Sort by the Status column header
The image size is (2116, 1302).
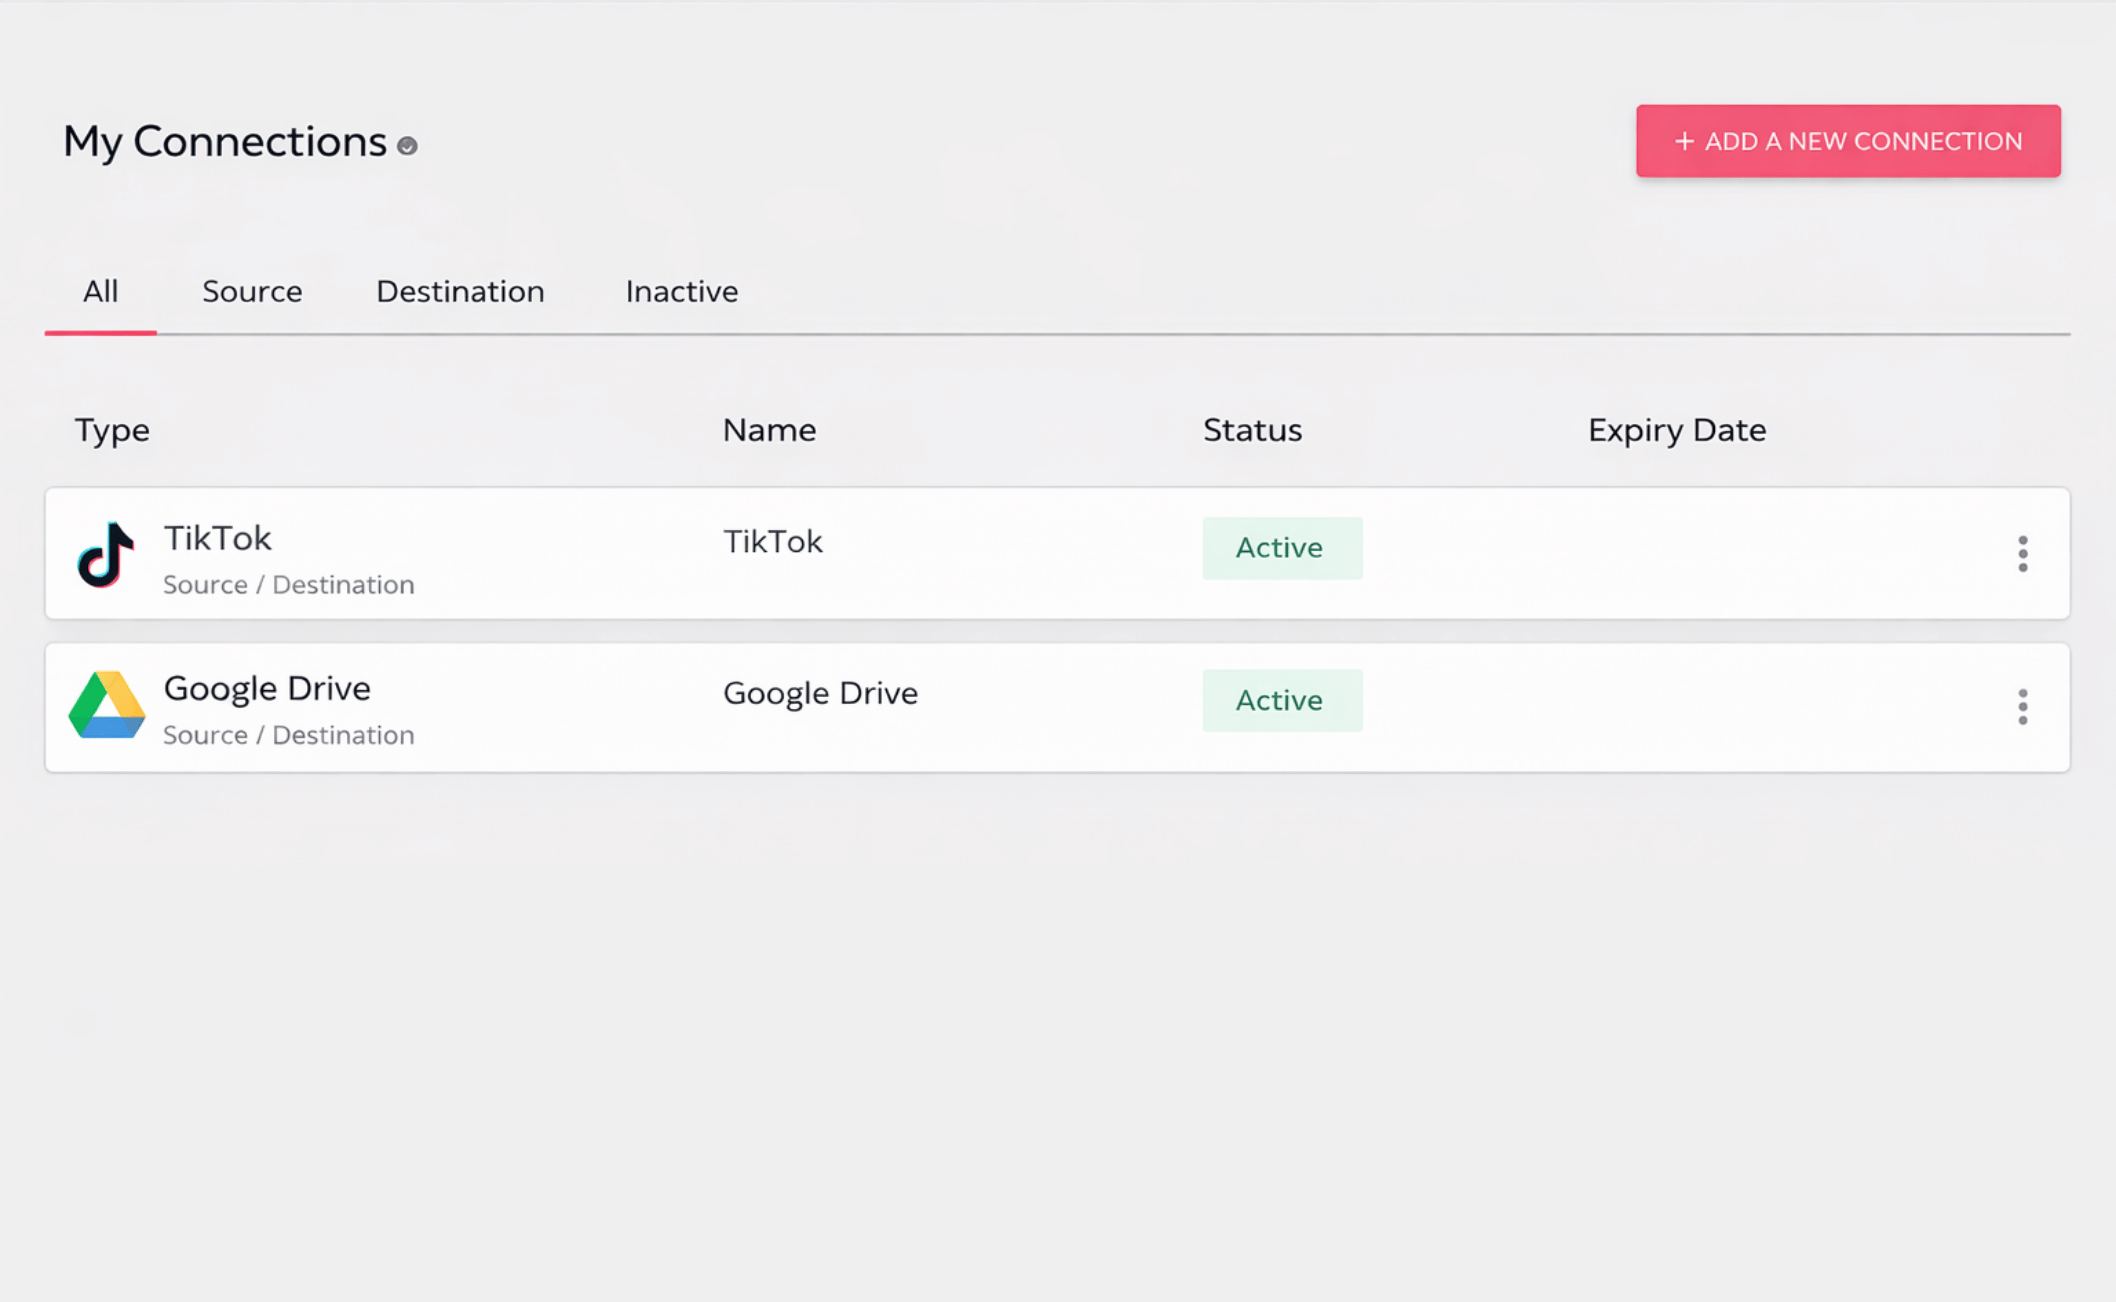[1252, 430]
